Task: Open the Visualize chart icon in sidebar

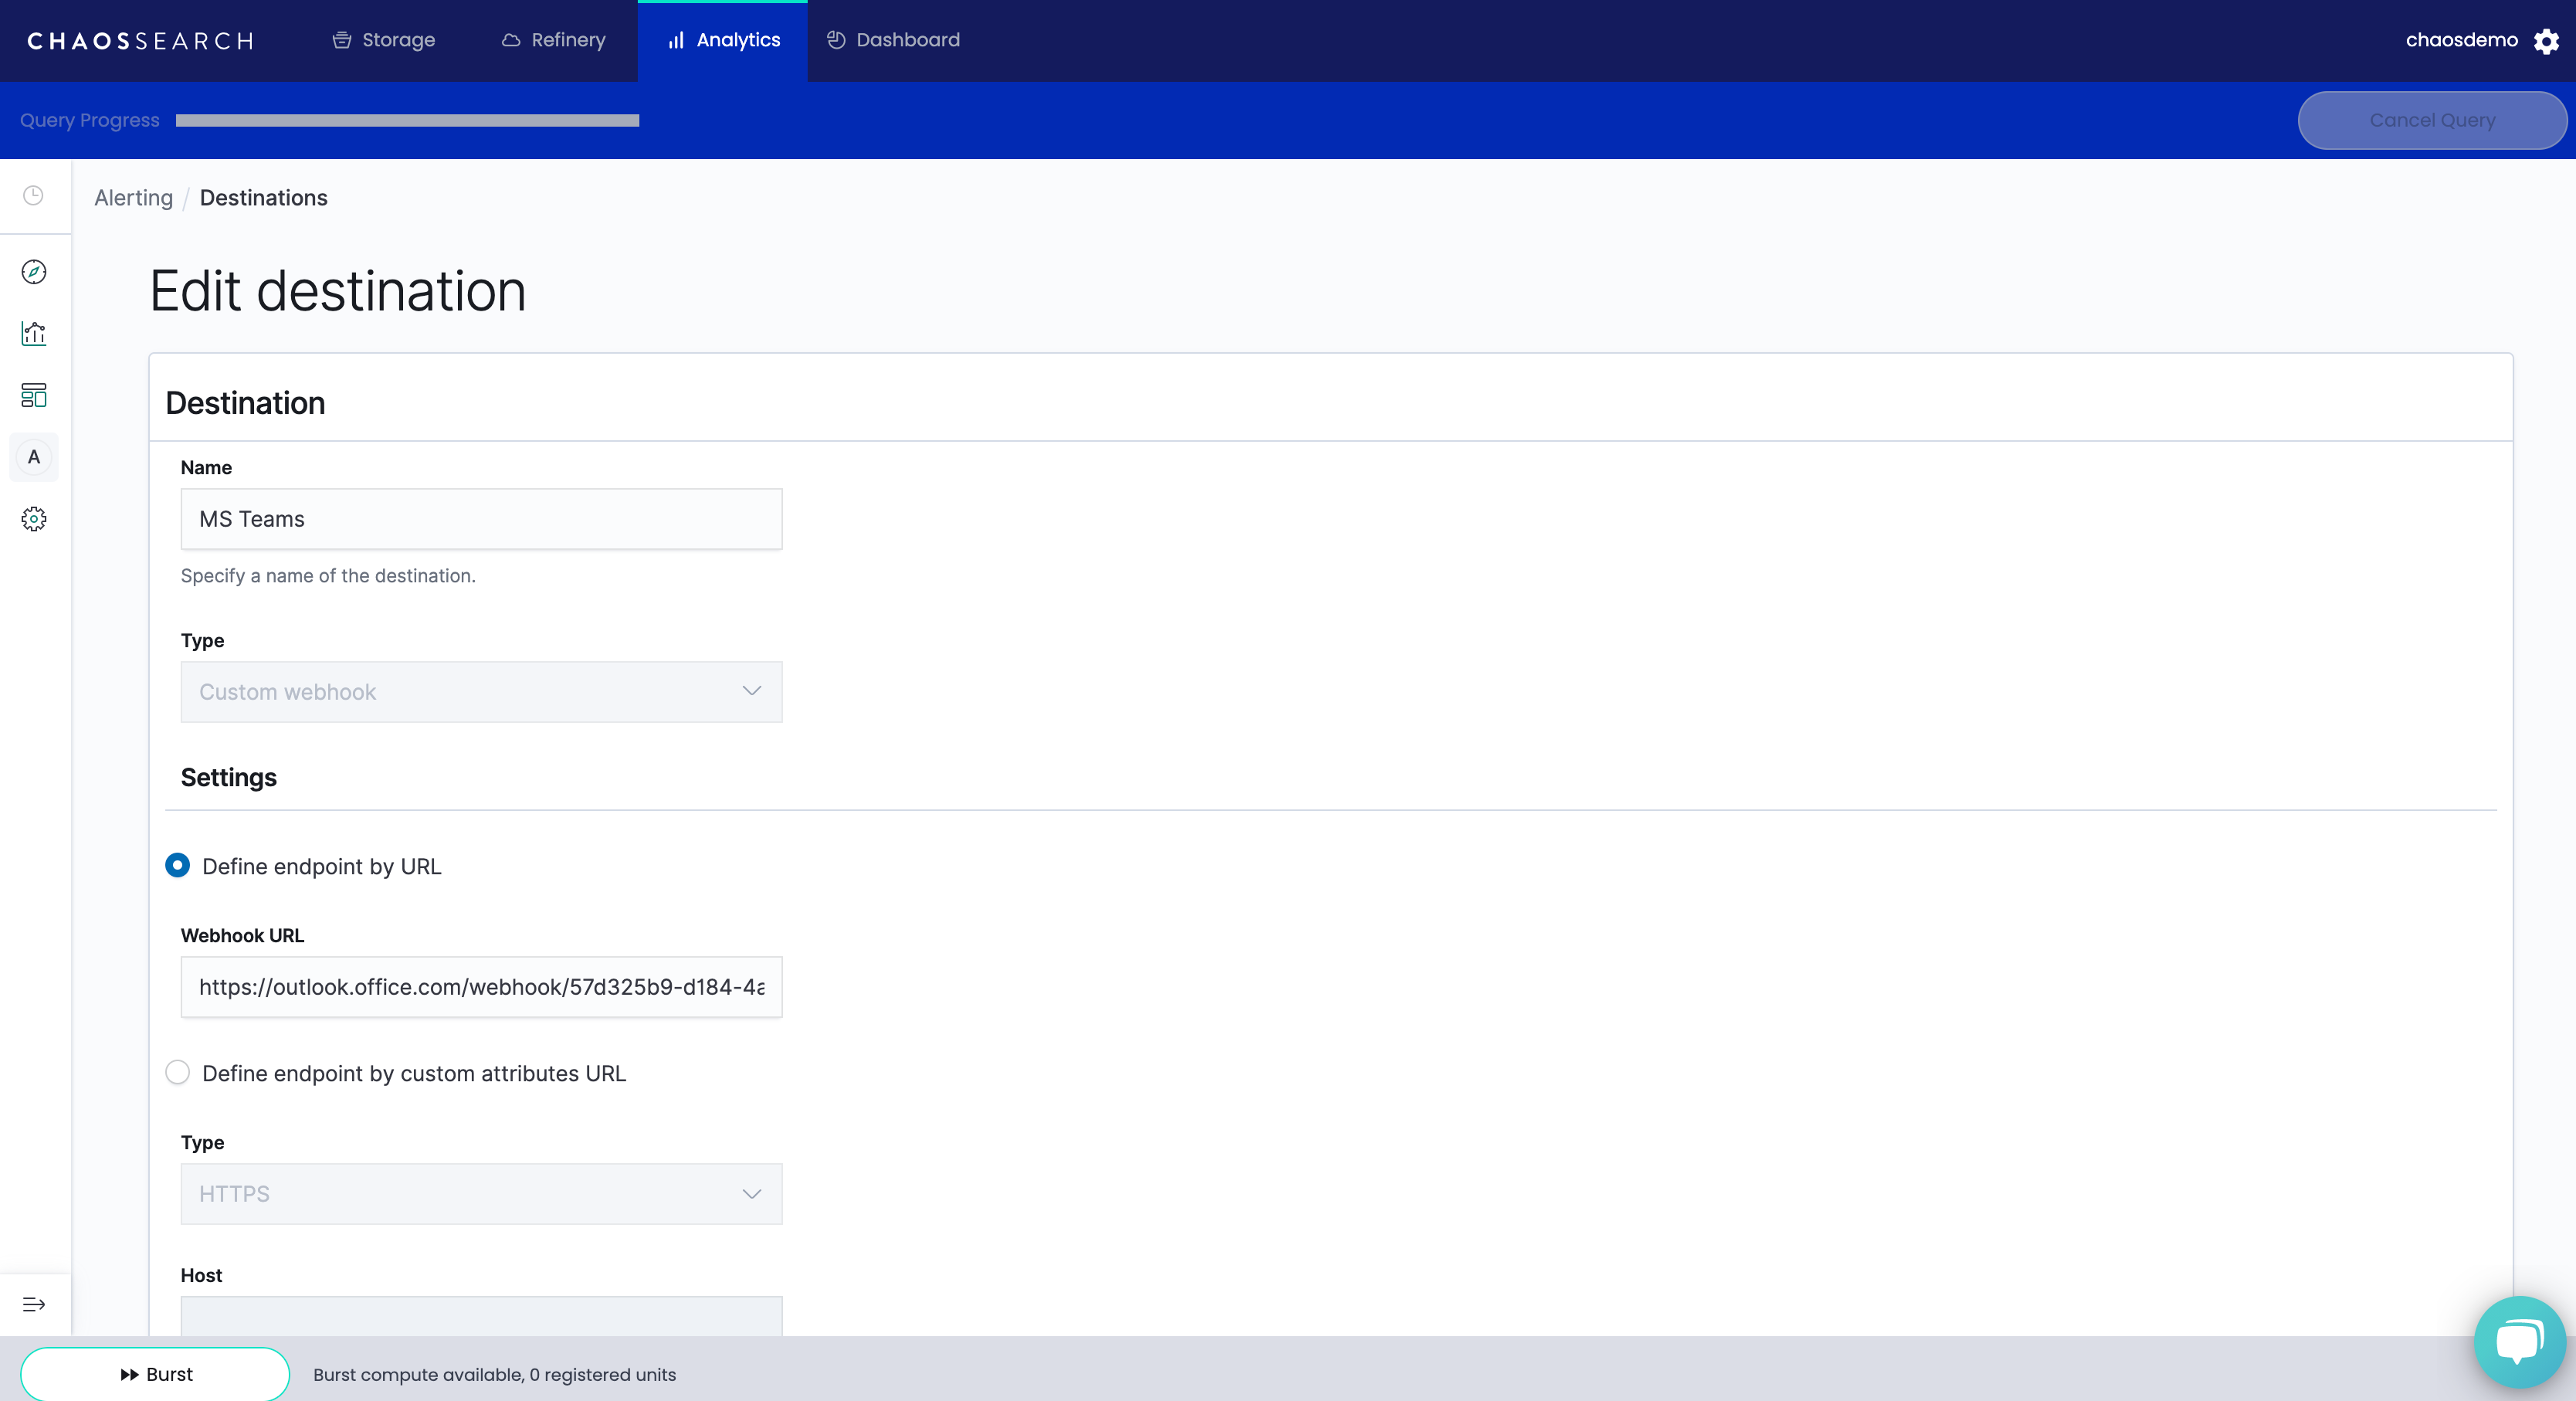Action: click(x=34, y=334)
